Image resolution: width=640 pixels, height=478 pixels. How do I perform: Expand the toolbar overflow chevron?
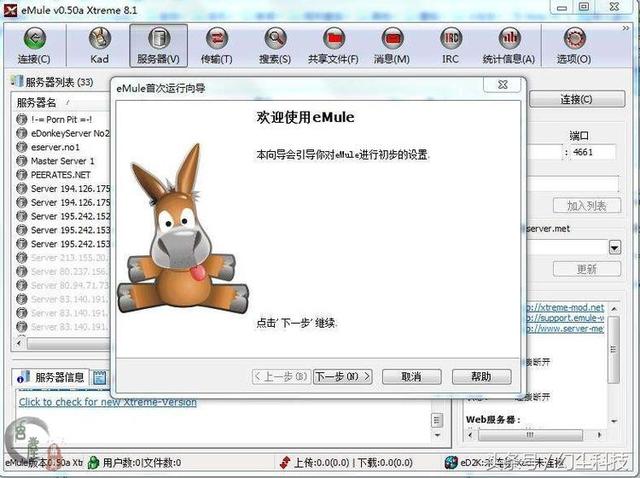click(626, 28)
